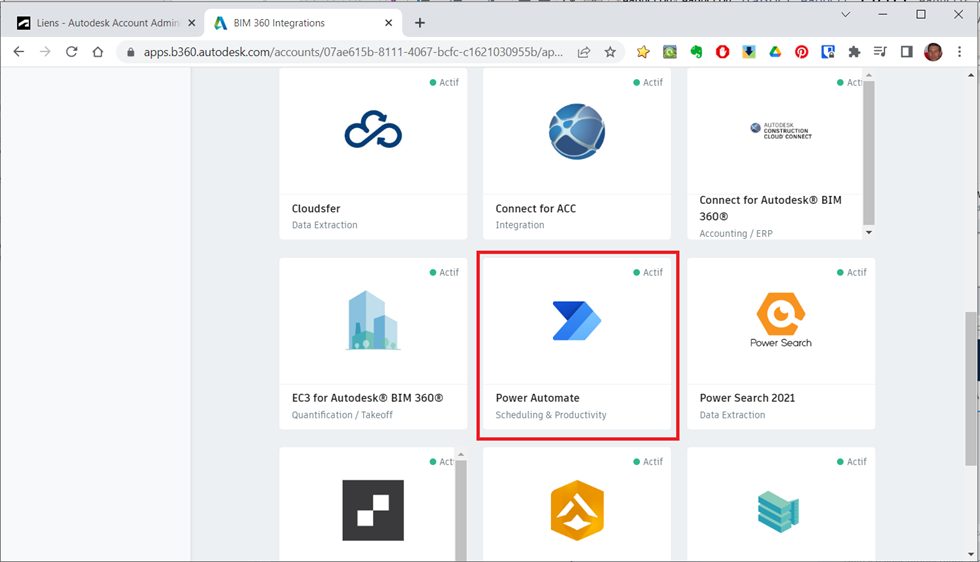This screenshot has width=980, height=562.
Task: Open the Power Automate card title
Action: tap(538, 398)
